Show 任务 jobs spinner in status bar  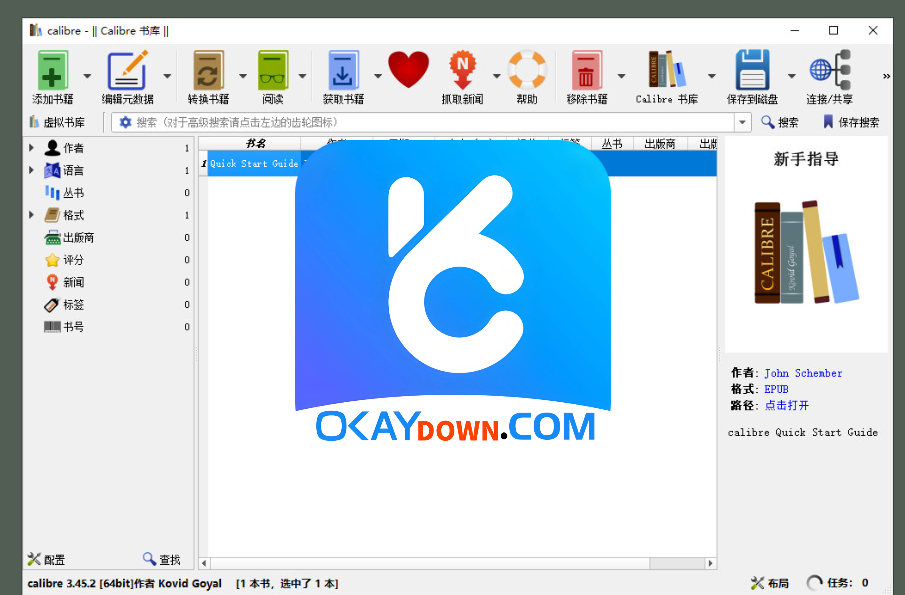(814, 583)
